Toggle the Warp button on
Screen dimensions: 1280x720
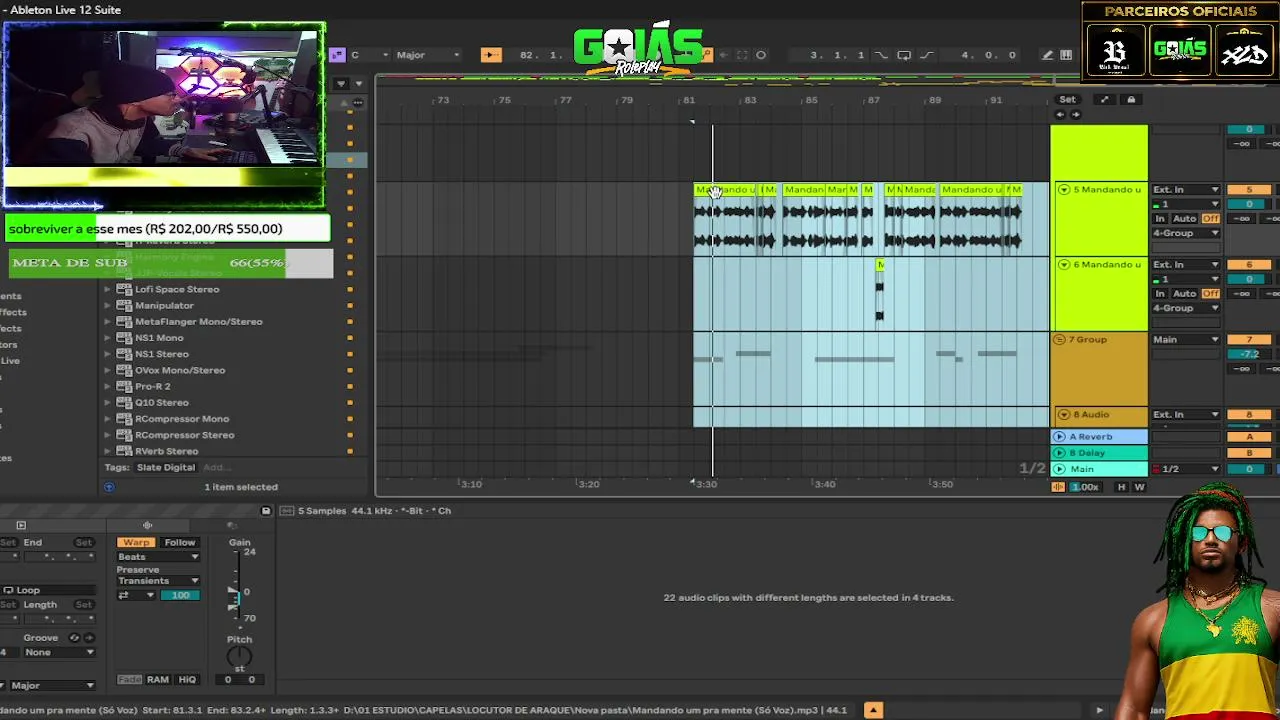(x=135, y=543)
